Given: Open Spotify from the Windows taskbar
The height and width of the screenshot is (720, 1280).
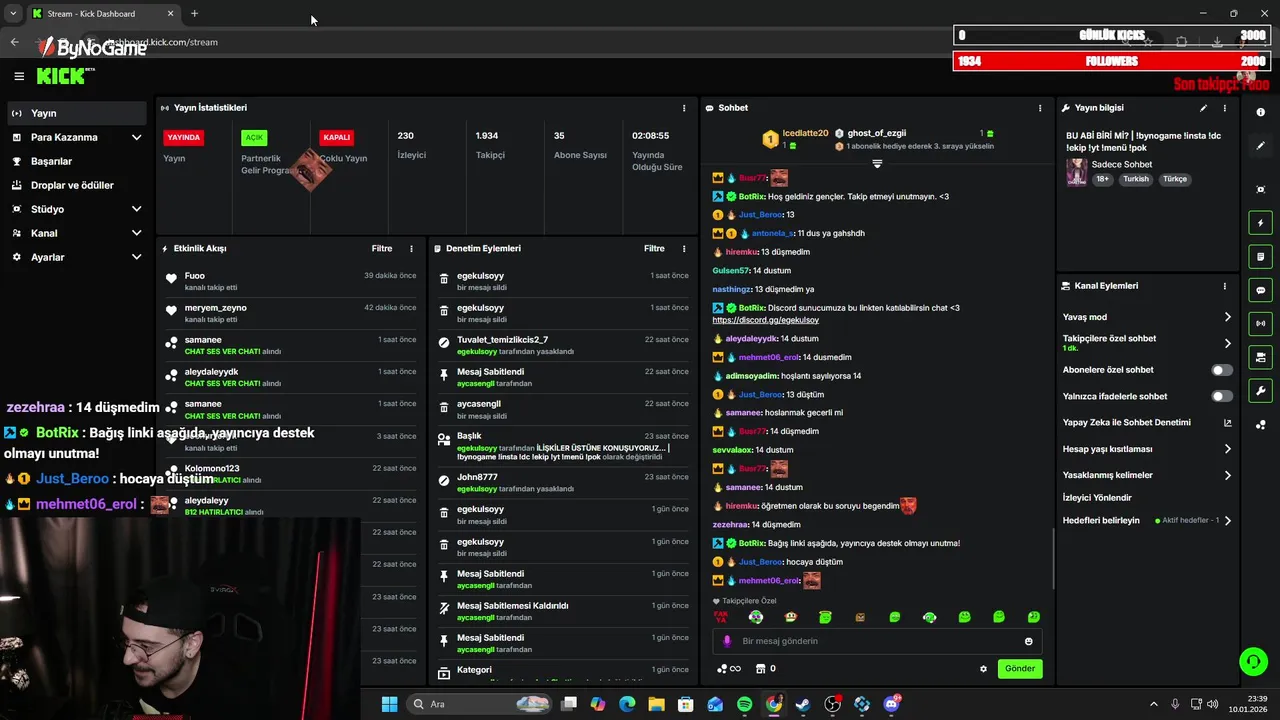Looking at the screenshot, I should coord(744,704).
